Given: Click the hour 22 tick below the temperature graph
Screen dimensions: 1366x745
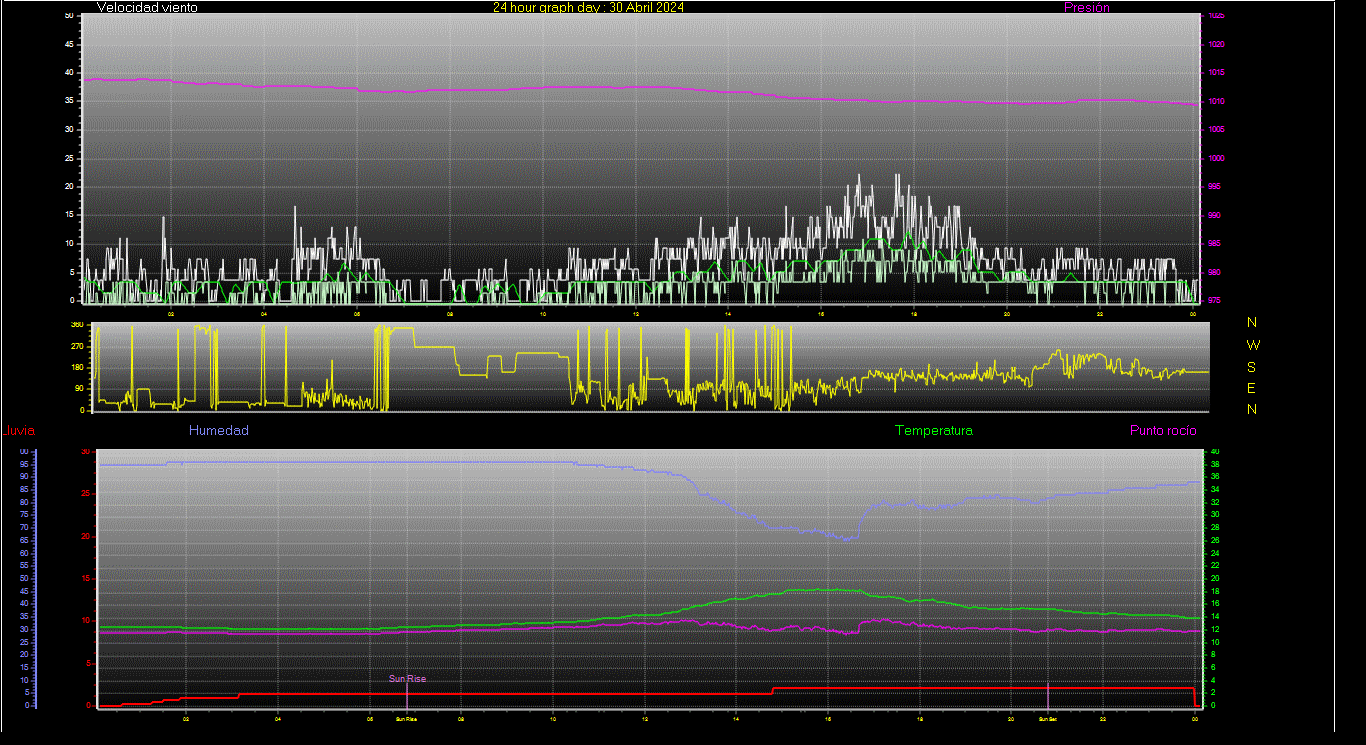Looking at the screenshot, I should [x=1102, y=719].
